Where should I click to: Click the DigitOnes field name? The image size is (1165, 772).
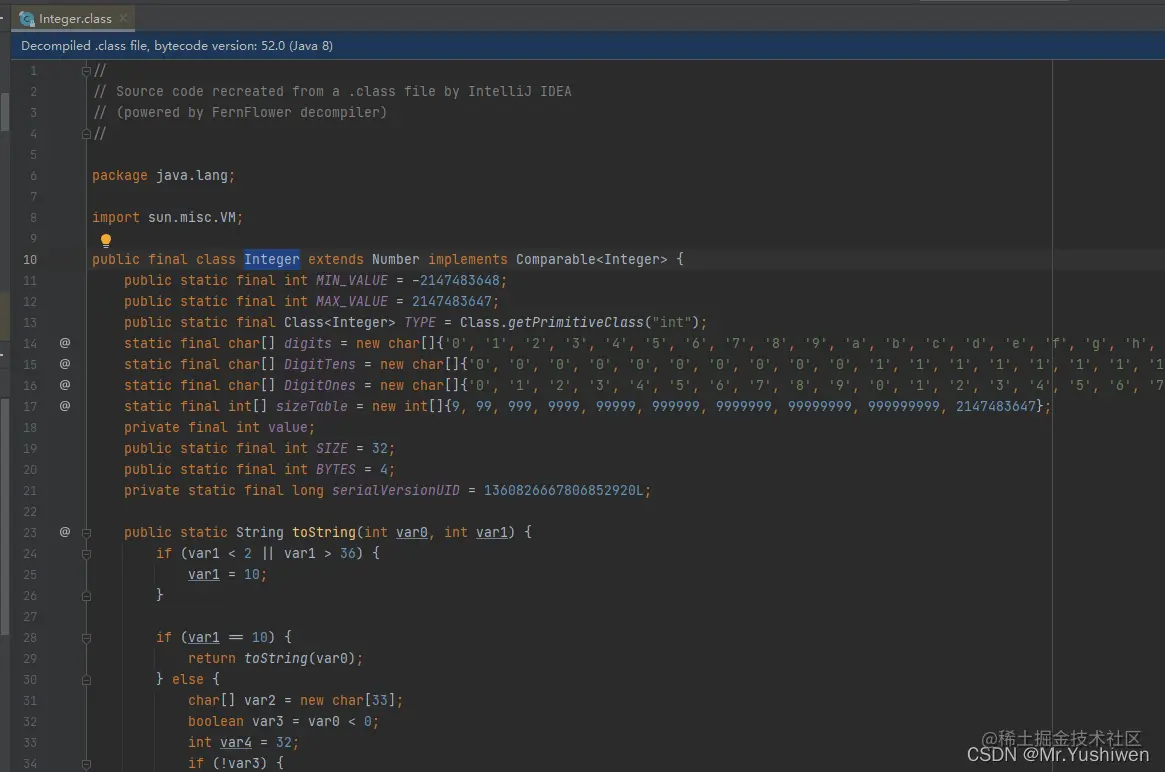(319, 385)
